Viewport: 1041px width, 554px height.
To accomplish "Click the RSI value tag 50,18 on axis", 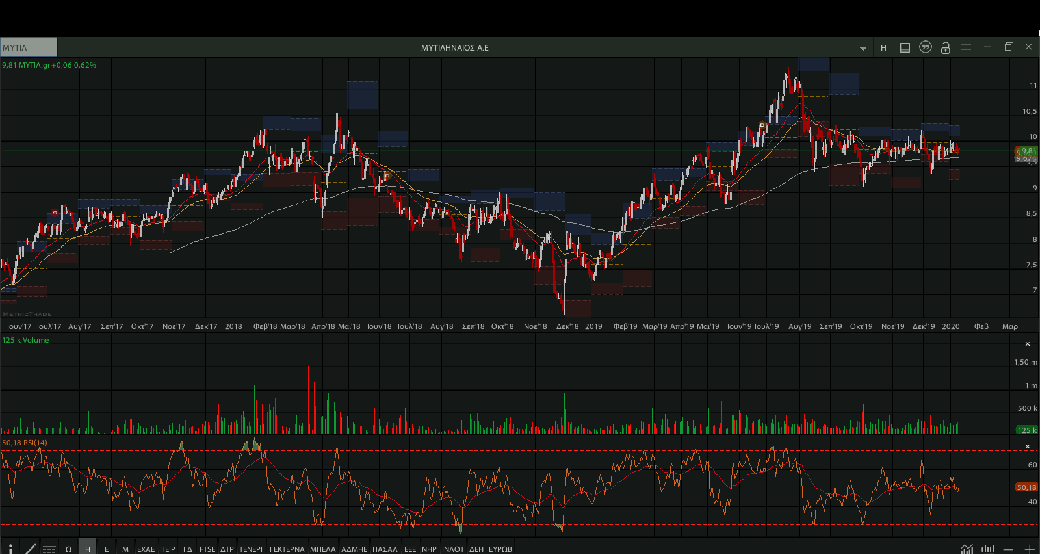I will 1025,487.
